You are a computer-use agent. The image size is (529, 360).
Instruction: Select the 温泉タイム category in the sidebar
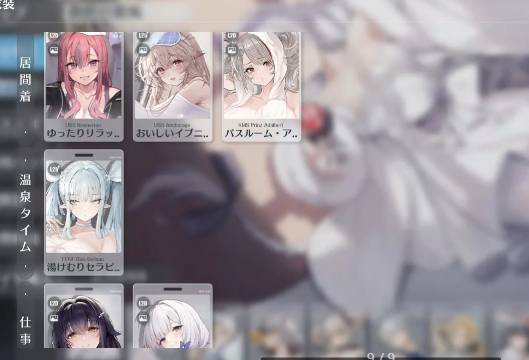coord(25,213)
